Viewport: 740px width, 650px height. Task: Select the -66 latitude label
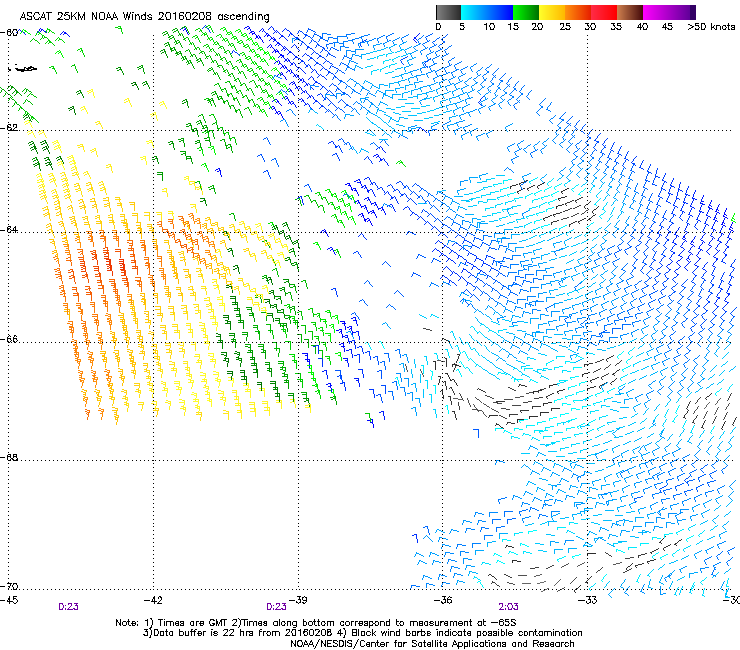tap(9, 340)
